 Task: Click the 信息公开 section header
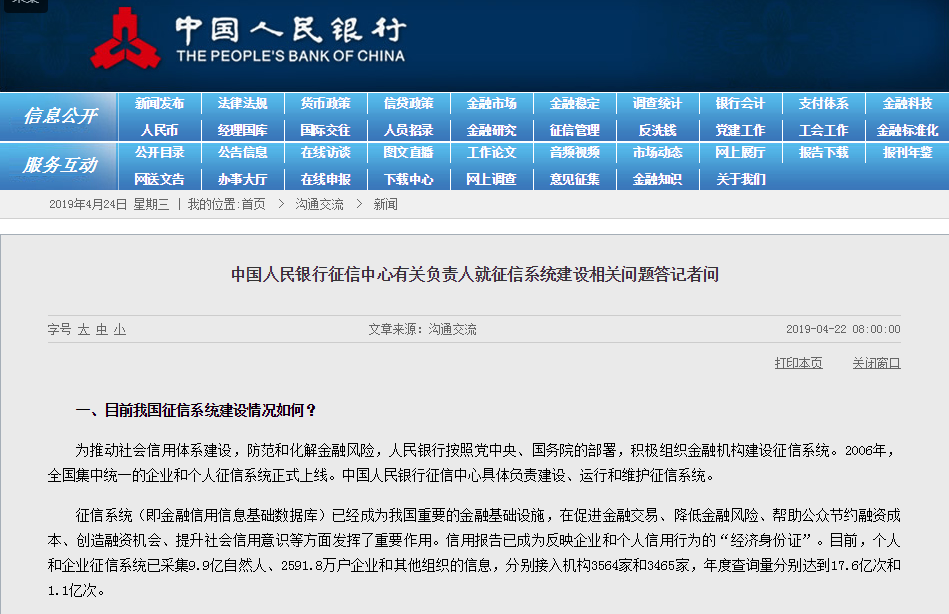59,116
